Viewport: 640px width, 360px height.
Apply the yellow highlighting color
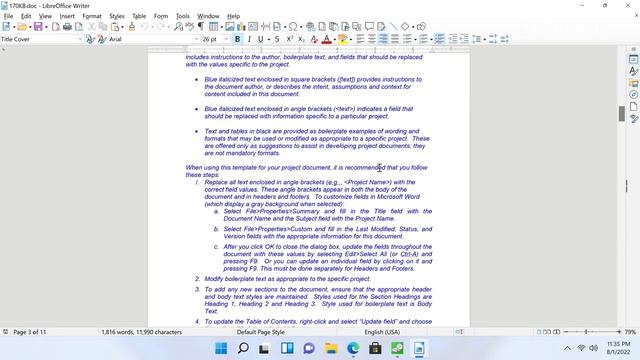(342, 39)
